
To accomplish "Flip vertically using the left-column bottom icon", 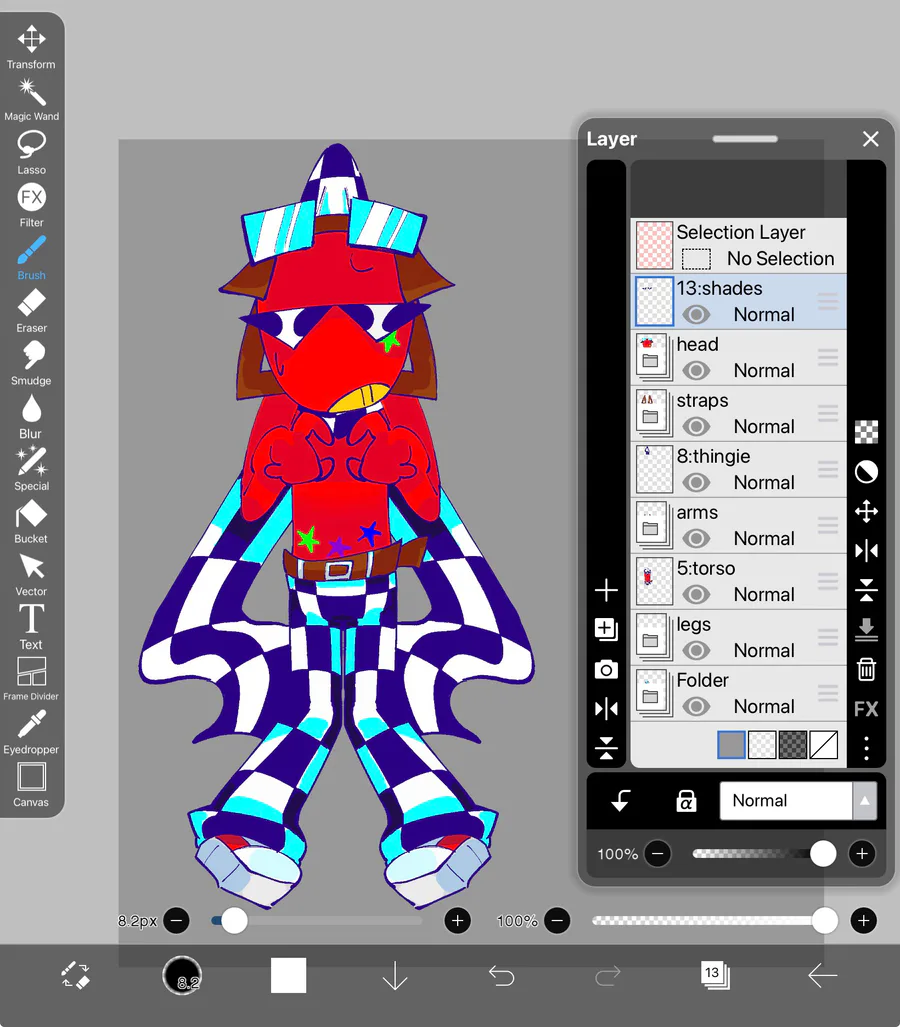I will (x=606, y=747).
